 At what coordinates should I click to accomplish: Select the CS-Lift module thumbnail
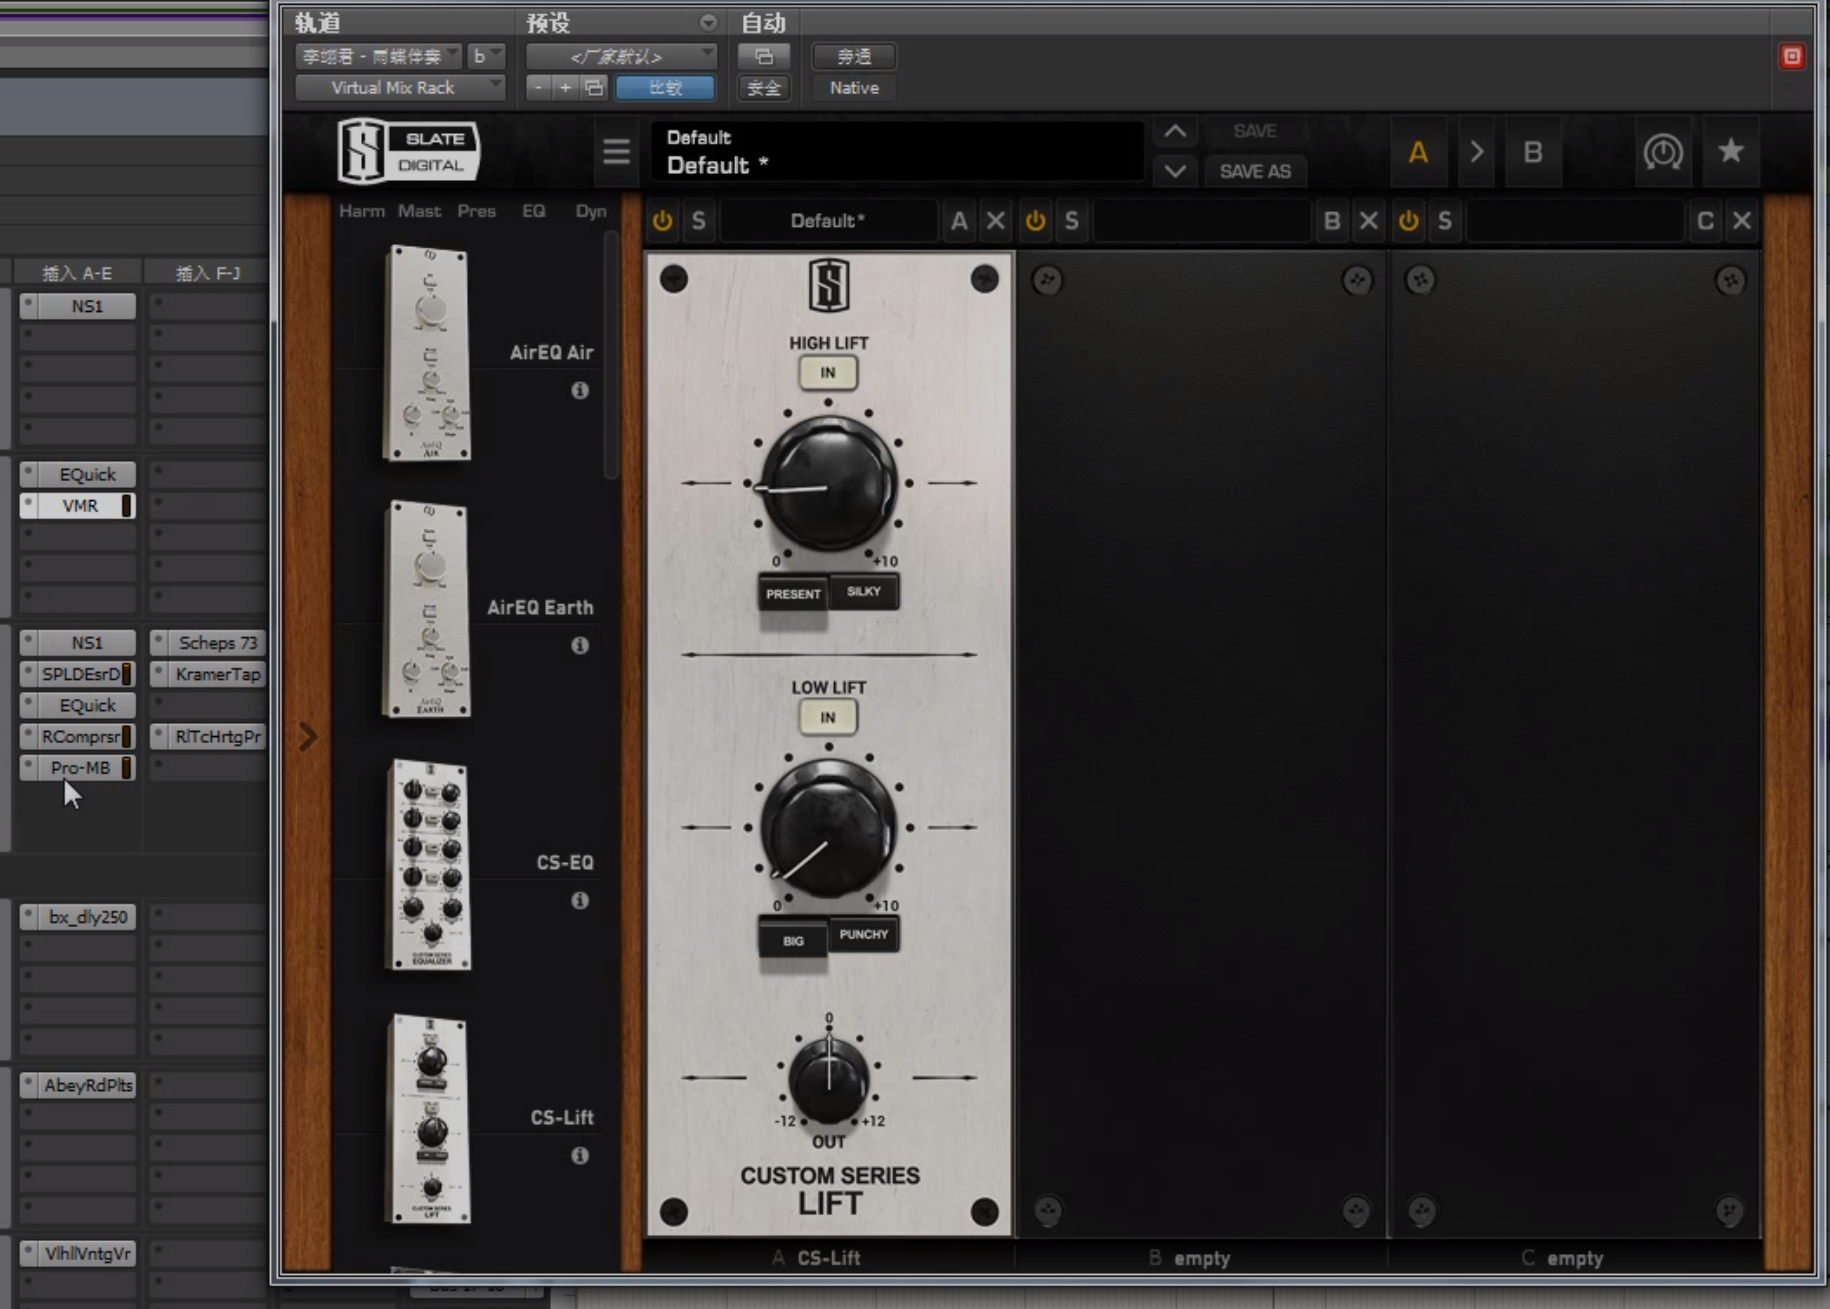click(430, 1118)
